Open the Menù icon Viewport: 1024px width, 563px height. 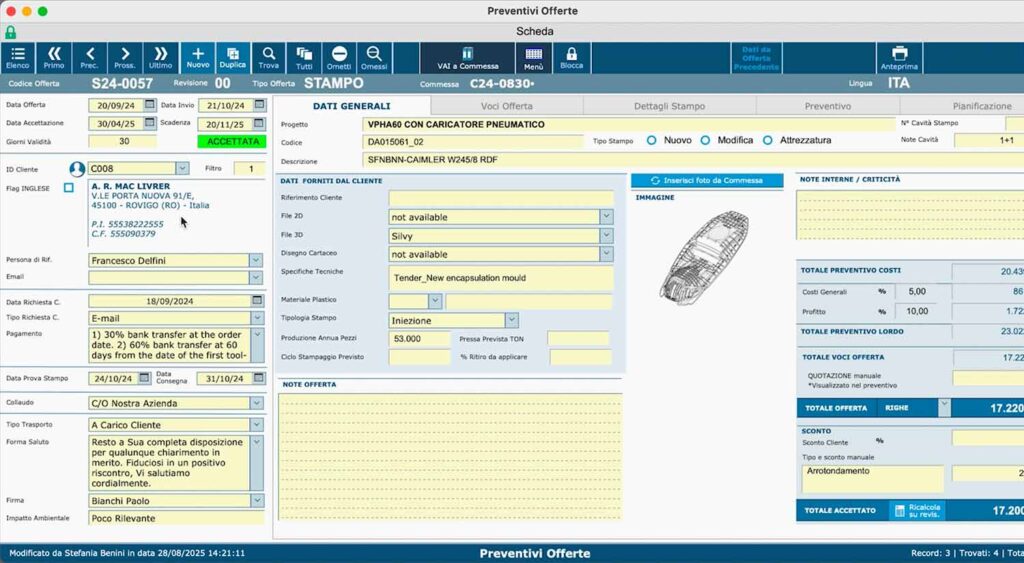(534, 58)
